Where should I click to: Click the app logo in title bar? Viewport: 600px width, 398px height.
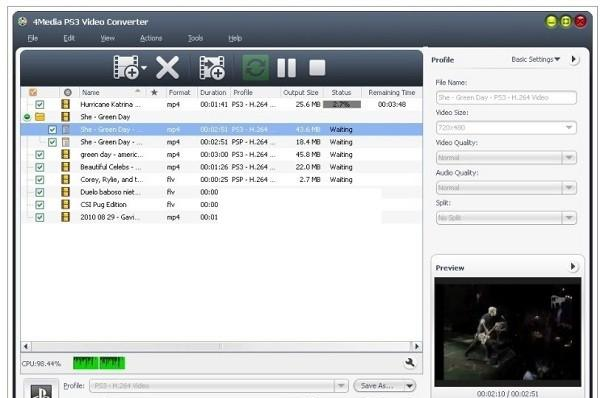click(x=23, y=21)
